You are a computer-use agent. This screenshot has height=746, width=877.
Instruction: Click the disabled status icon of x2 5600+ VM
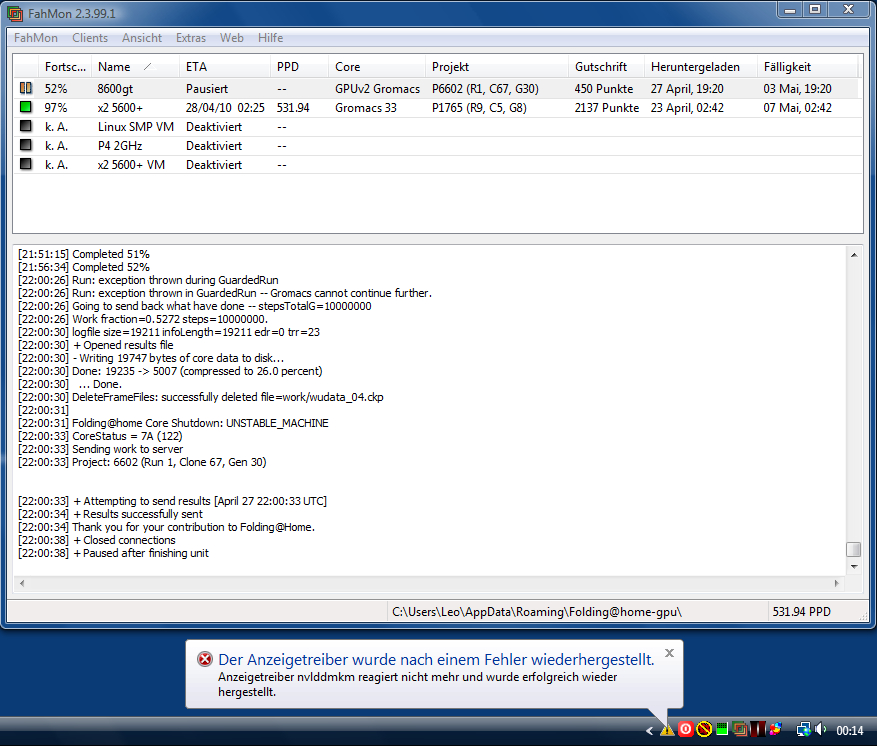(26, 164)
